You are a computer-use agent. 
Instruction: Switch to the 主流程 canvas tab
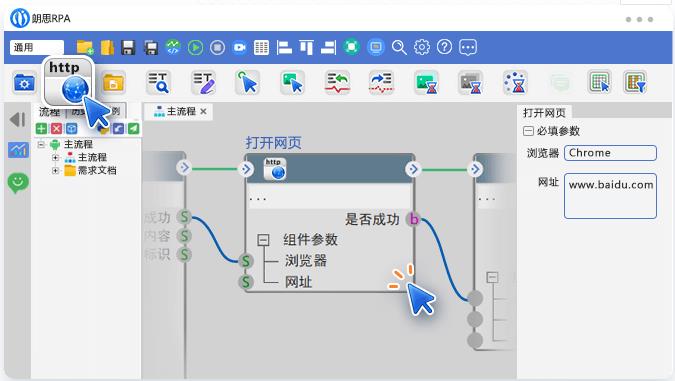175,112
